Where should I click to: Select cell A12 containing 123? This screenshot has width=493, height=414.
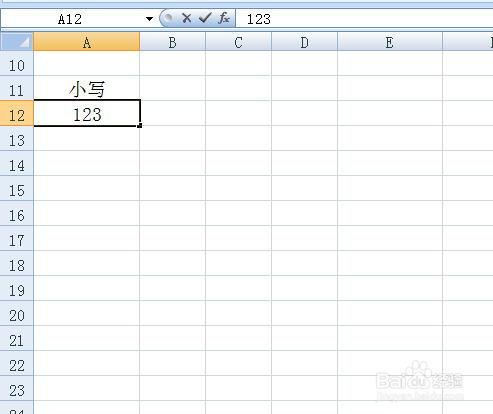[87, 113]
